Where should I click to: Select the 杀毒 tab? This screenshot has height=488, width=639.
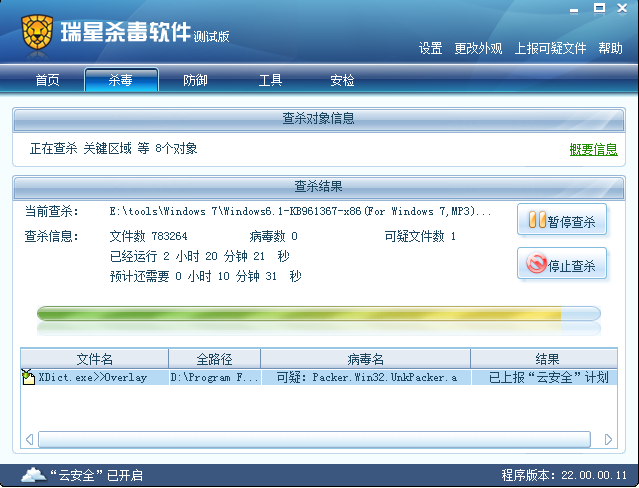pos(121,79)
